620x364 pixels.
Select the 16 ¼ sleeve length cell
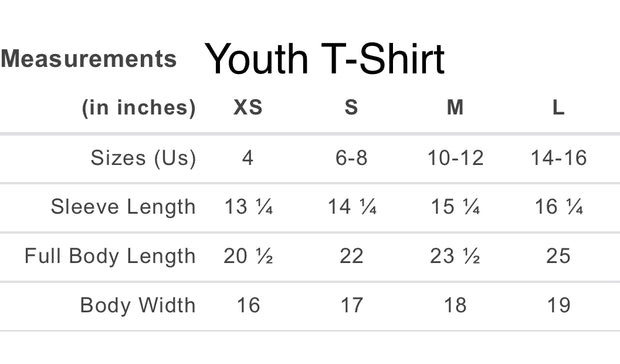pos(559,207)
